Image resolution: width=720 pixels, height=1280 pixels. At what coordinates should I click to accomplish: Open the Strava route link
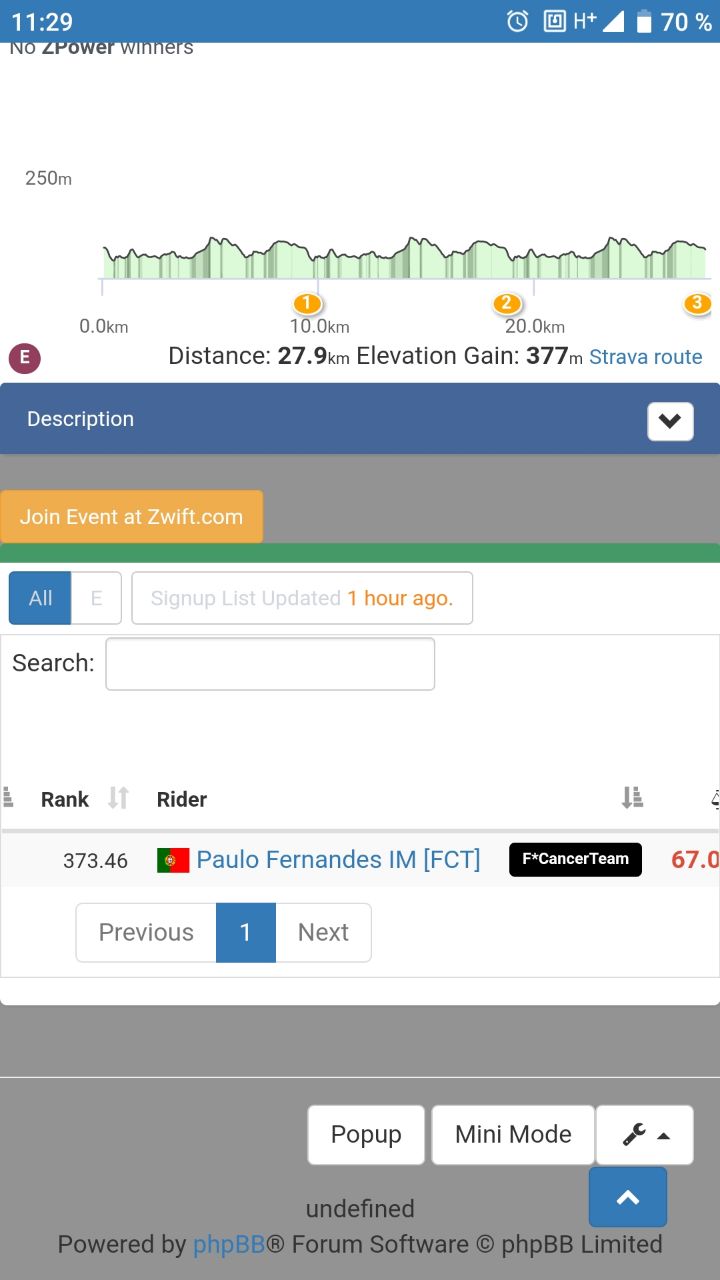[x=646, y=357]
